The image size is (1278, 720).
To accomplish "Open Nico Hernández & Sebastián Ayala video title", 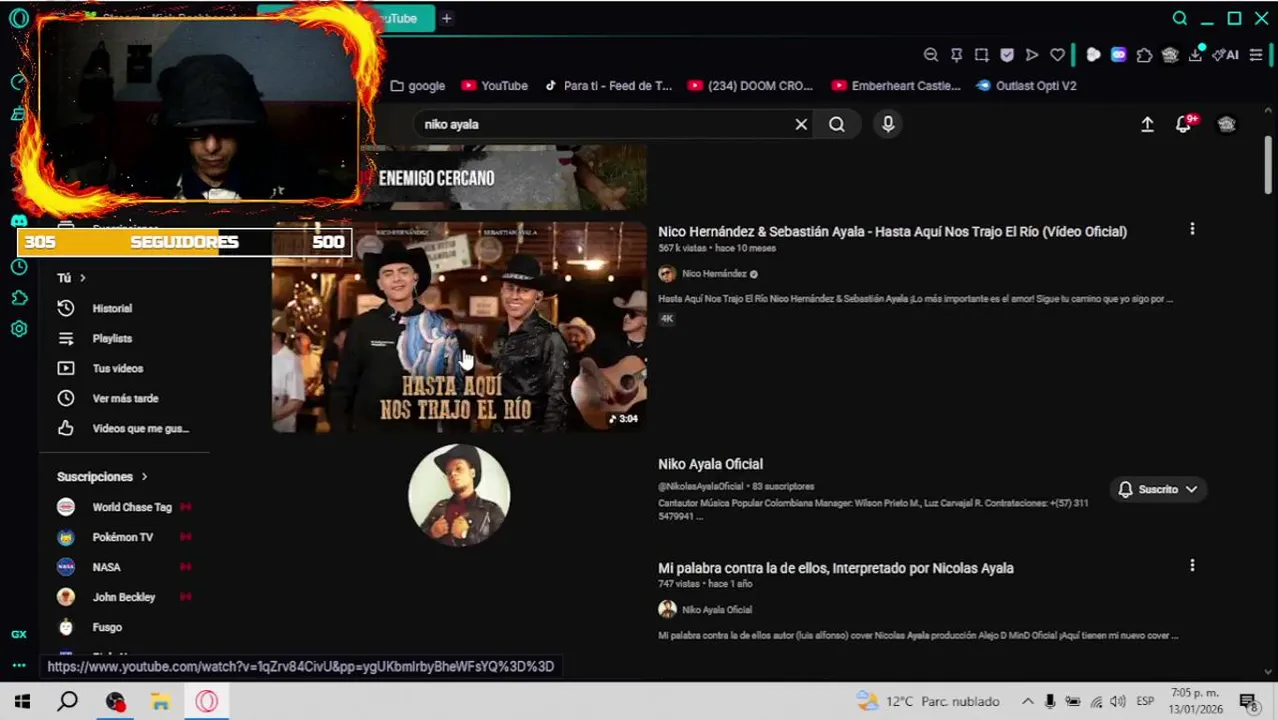I will 892,232.
